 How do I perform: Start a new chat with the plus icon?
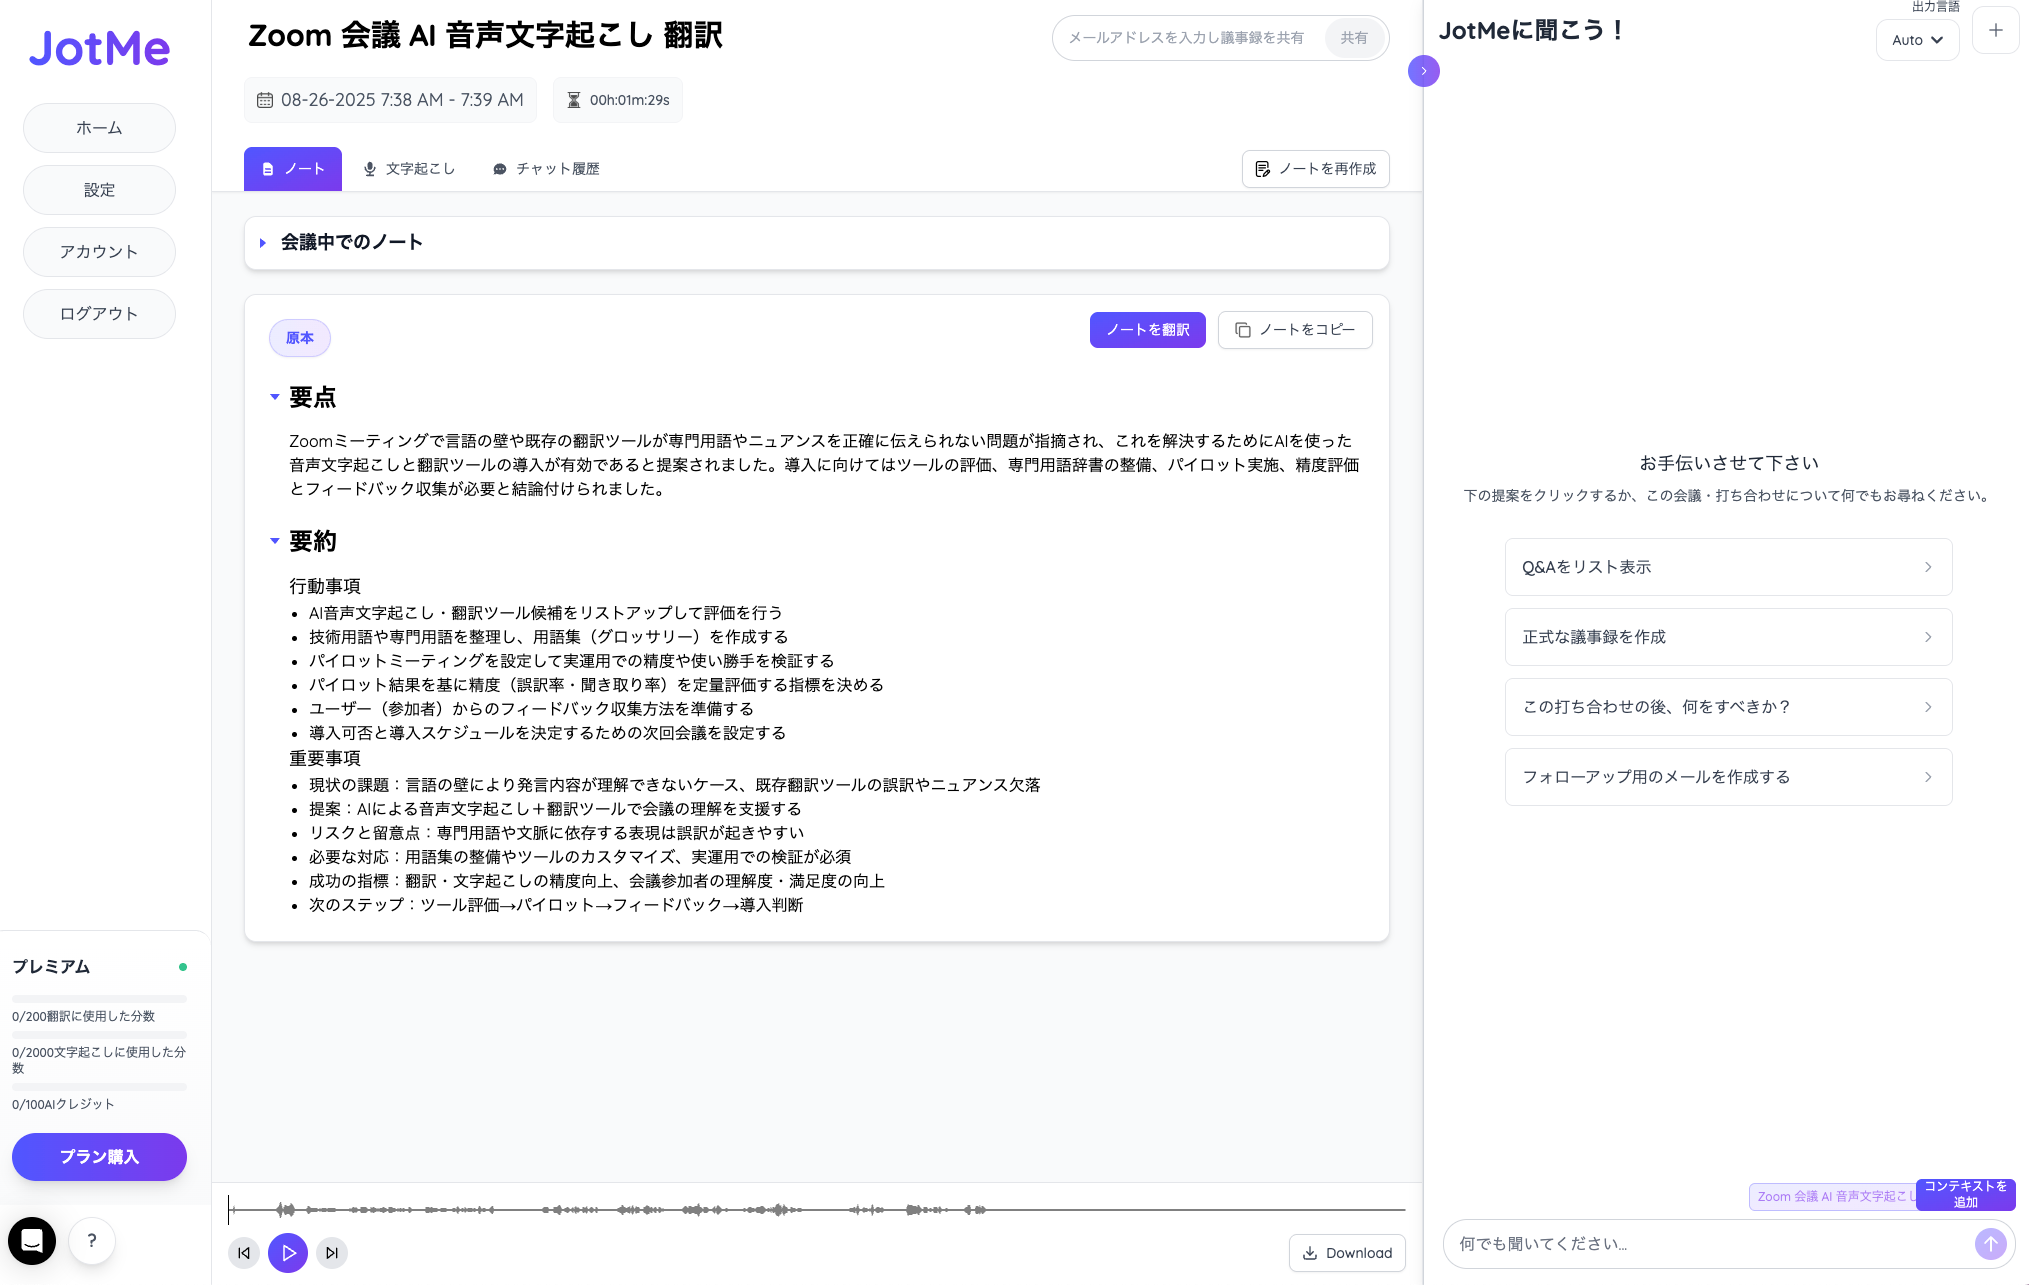pos(1995,30)
